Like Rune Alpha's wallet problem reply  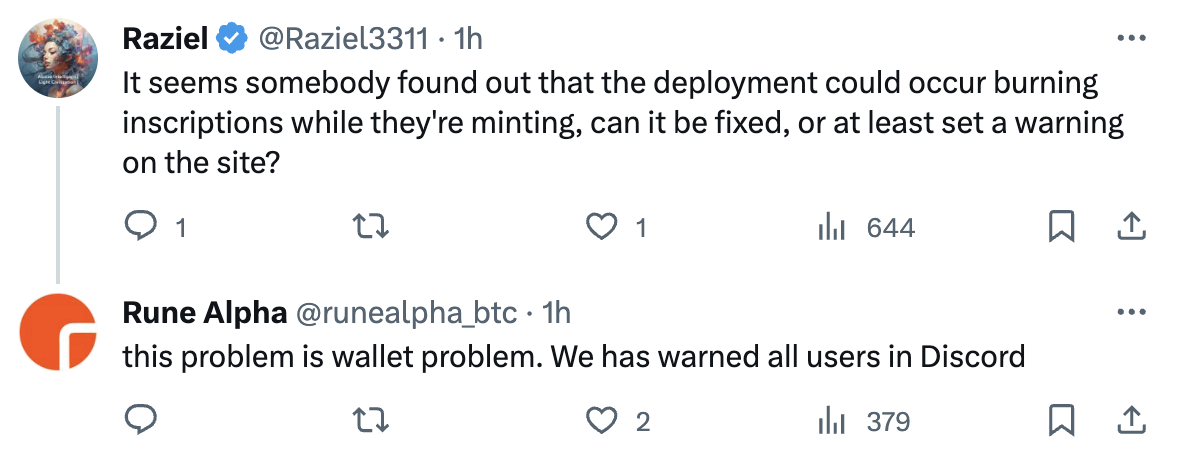point(600,421)
